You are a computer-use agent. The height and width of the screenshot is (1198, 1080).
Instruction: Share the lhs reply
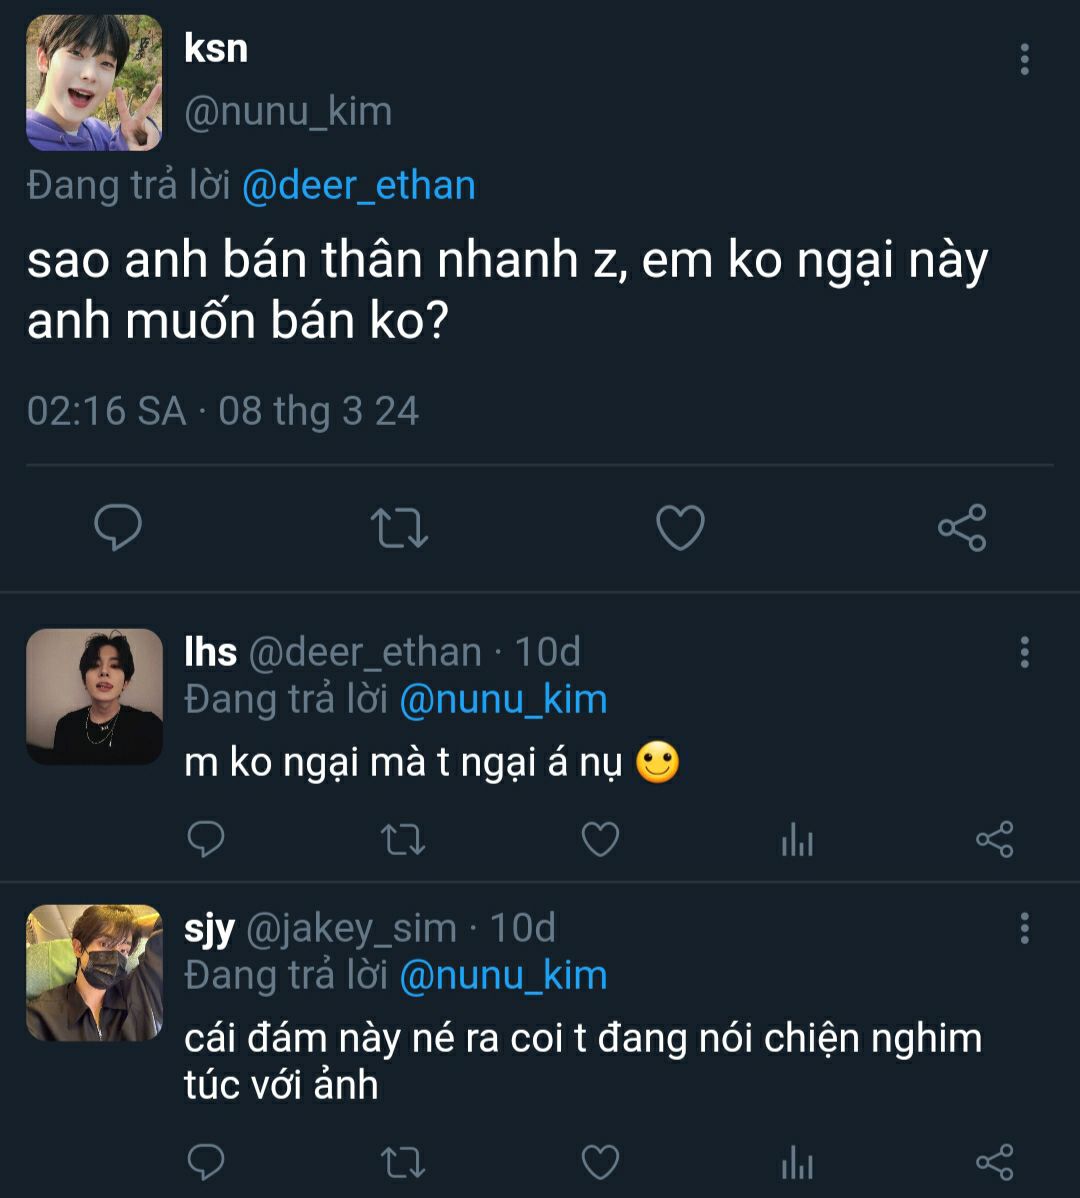pos(994,839)
